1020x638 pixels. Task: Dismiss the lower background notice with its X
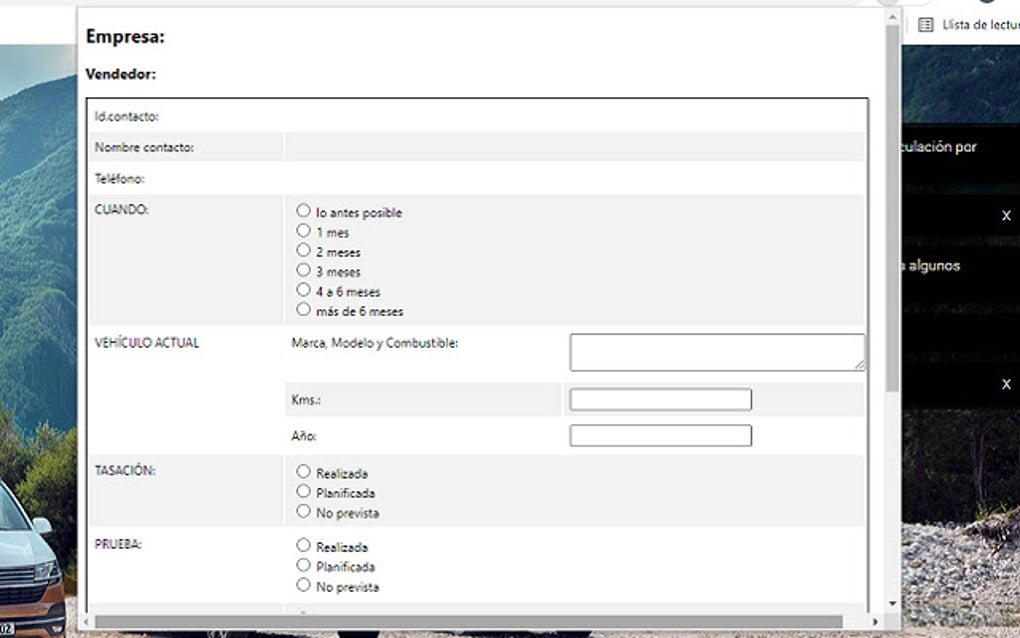coord(1005,382)
